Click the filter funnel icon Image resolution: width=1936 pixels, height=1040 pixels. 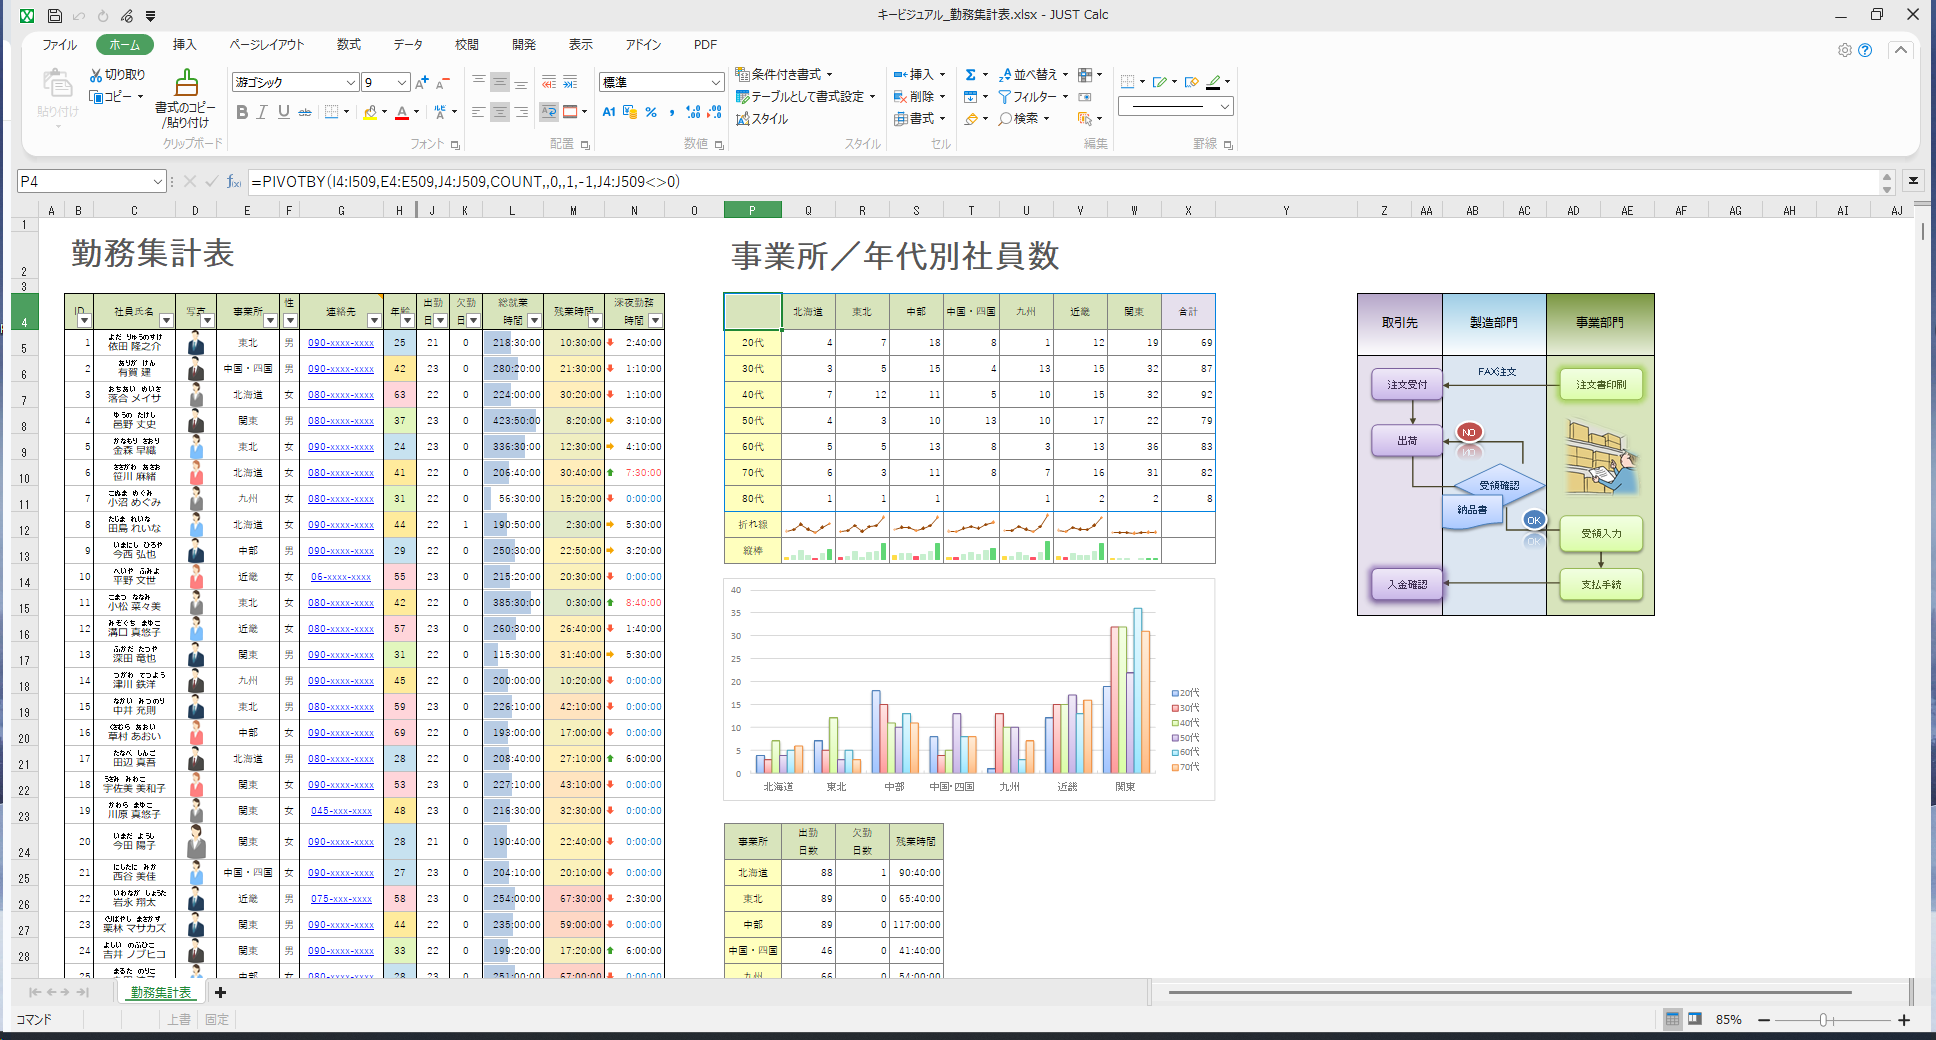1004,97
